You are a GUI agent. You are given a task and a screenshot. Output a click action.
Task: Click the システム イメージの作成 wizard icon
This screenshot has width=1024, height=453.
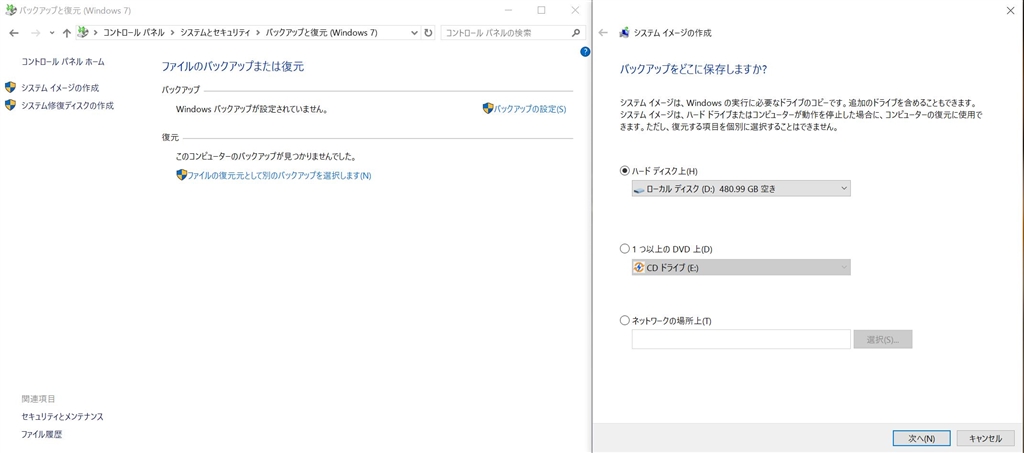pyautogui.click(x=624, y=33)
